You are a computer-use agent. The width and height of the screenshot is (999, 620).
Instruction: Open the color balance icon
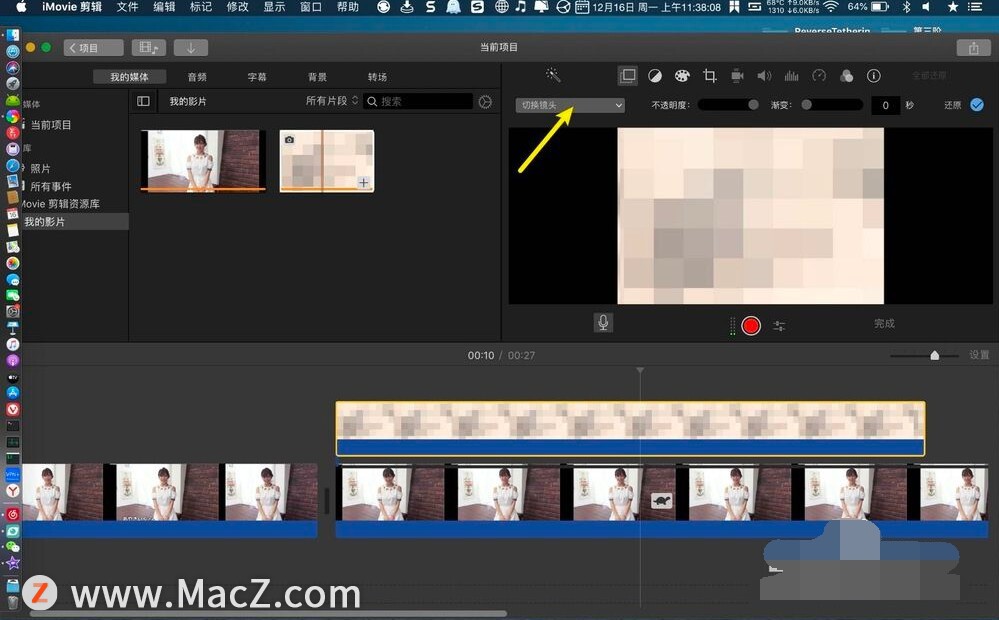click(x=654, y=76)
